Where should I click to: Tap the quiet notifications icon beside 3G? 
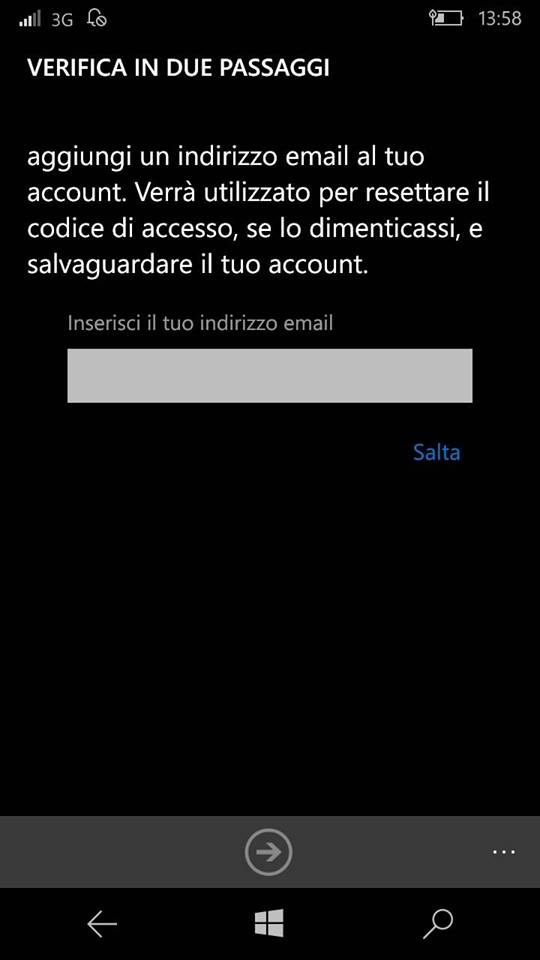[x=97, y=18]
